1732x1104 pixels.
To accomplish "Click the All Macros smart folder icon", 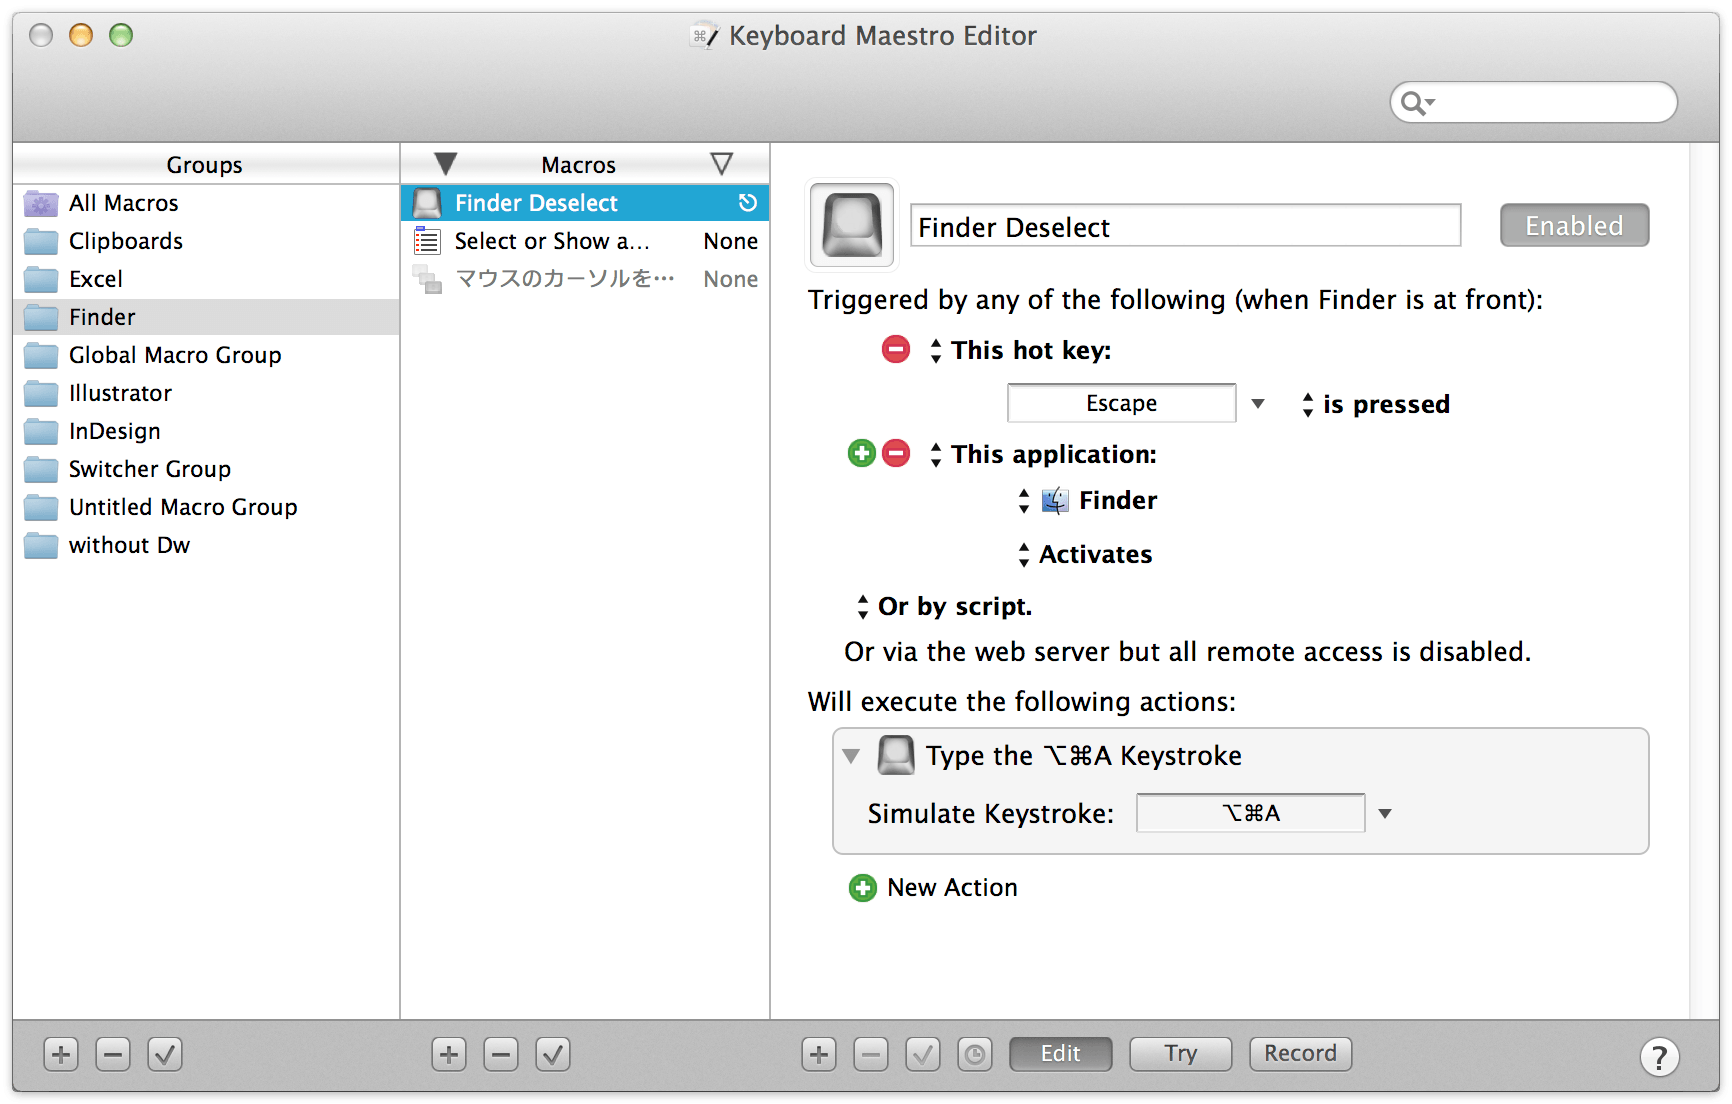I will 41,203.
